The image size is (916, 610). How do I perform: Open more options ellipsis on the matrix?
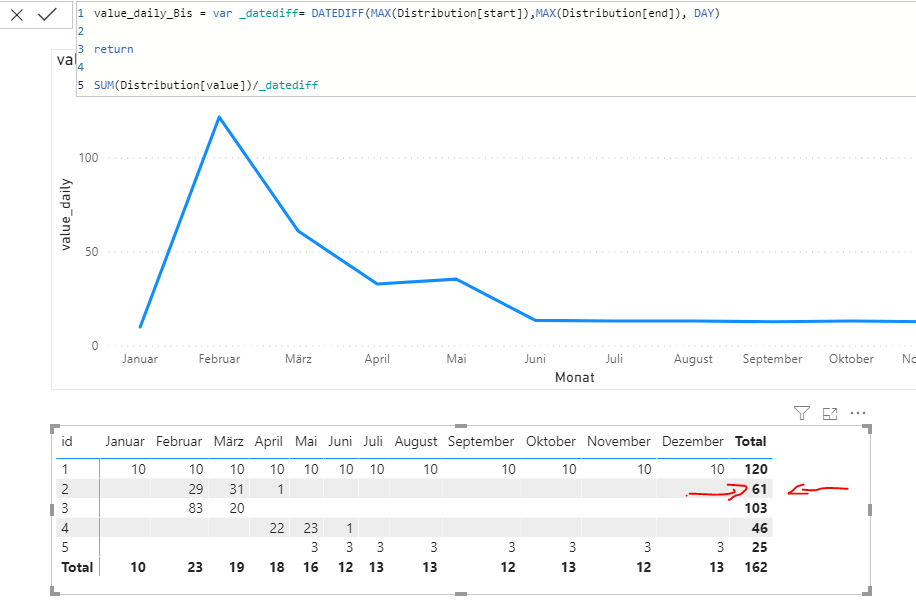(x=858, y=413)
